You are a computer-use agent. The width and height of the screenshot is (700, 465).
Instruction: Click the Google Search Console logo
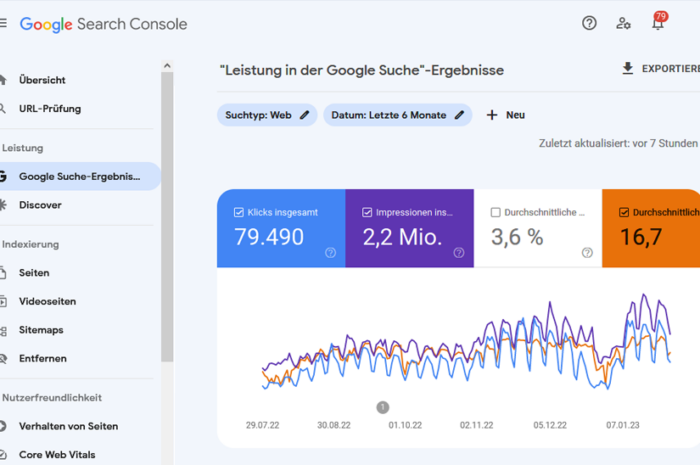coord(104,24)
